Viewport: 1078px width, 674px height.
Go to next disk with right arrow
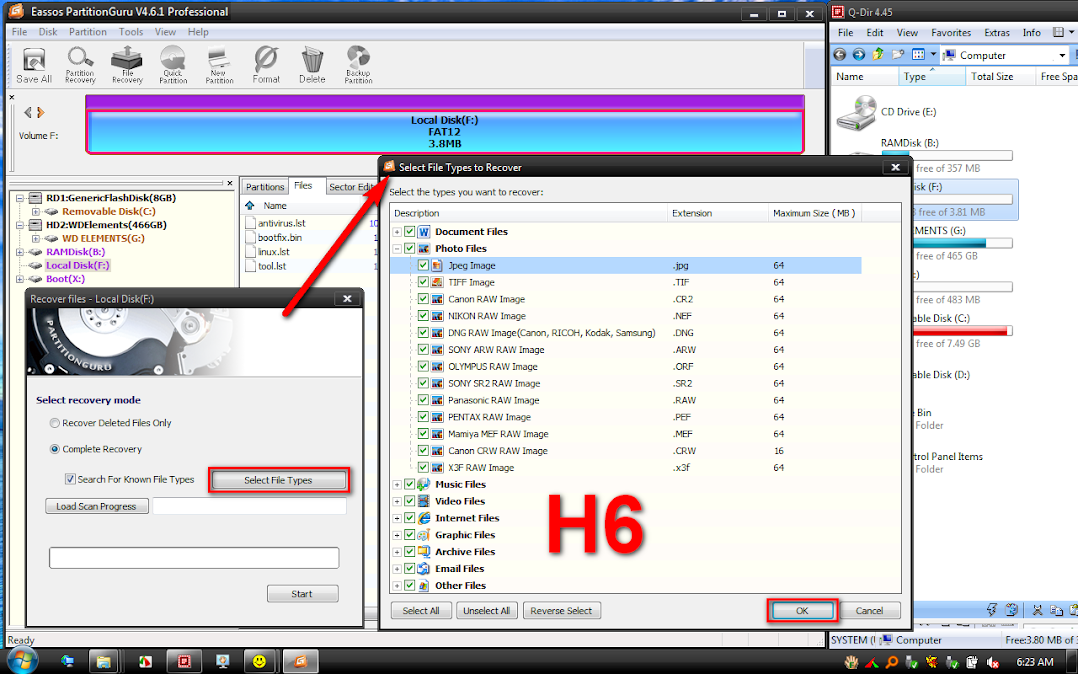tap(41, 112)
